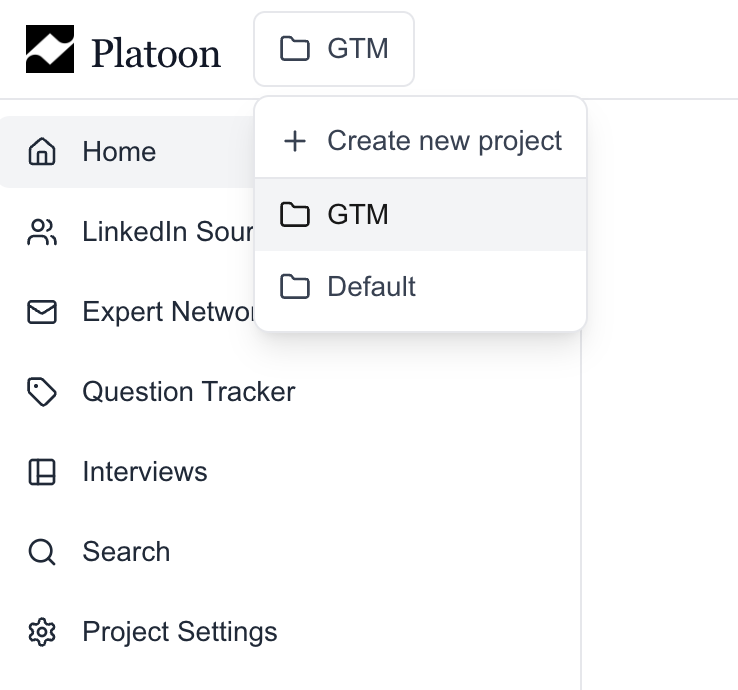The image size is (738, 690).
Task: Choose Create new project option
Action: click(x=420, y=141)
